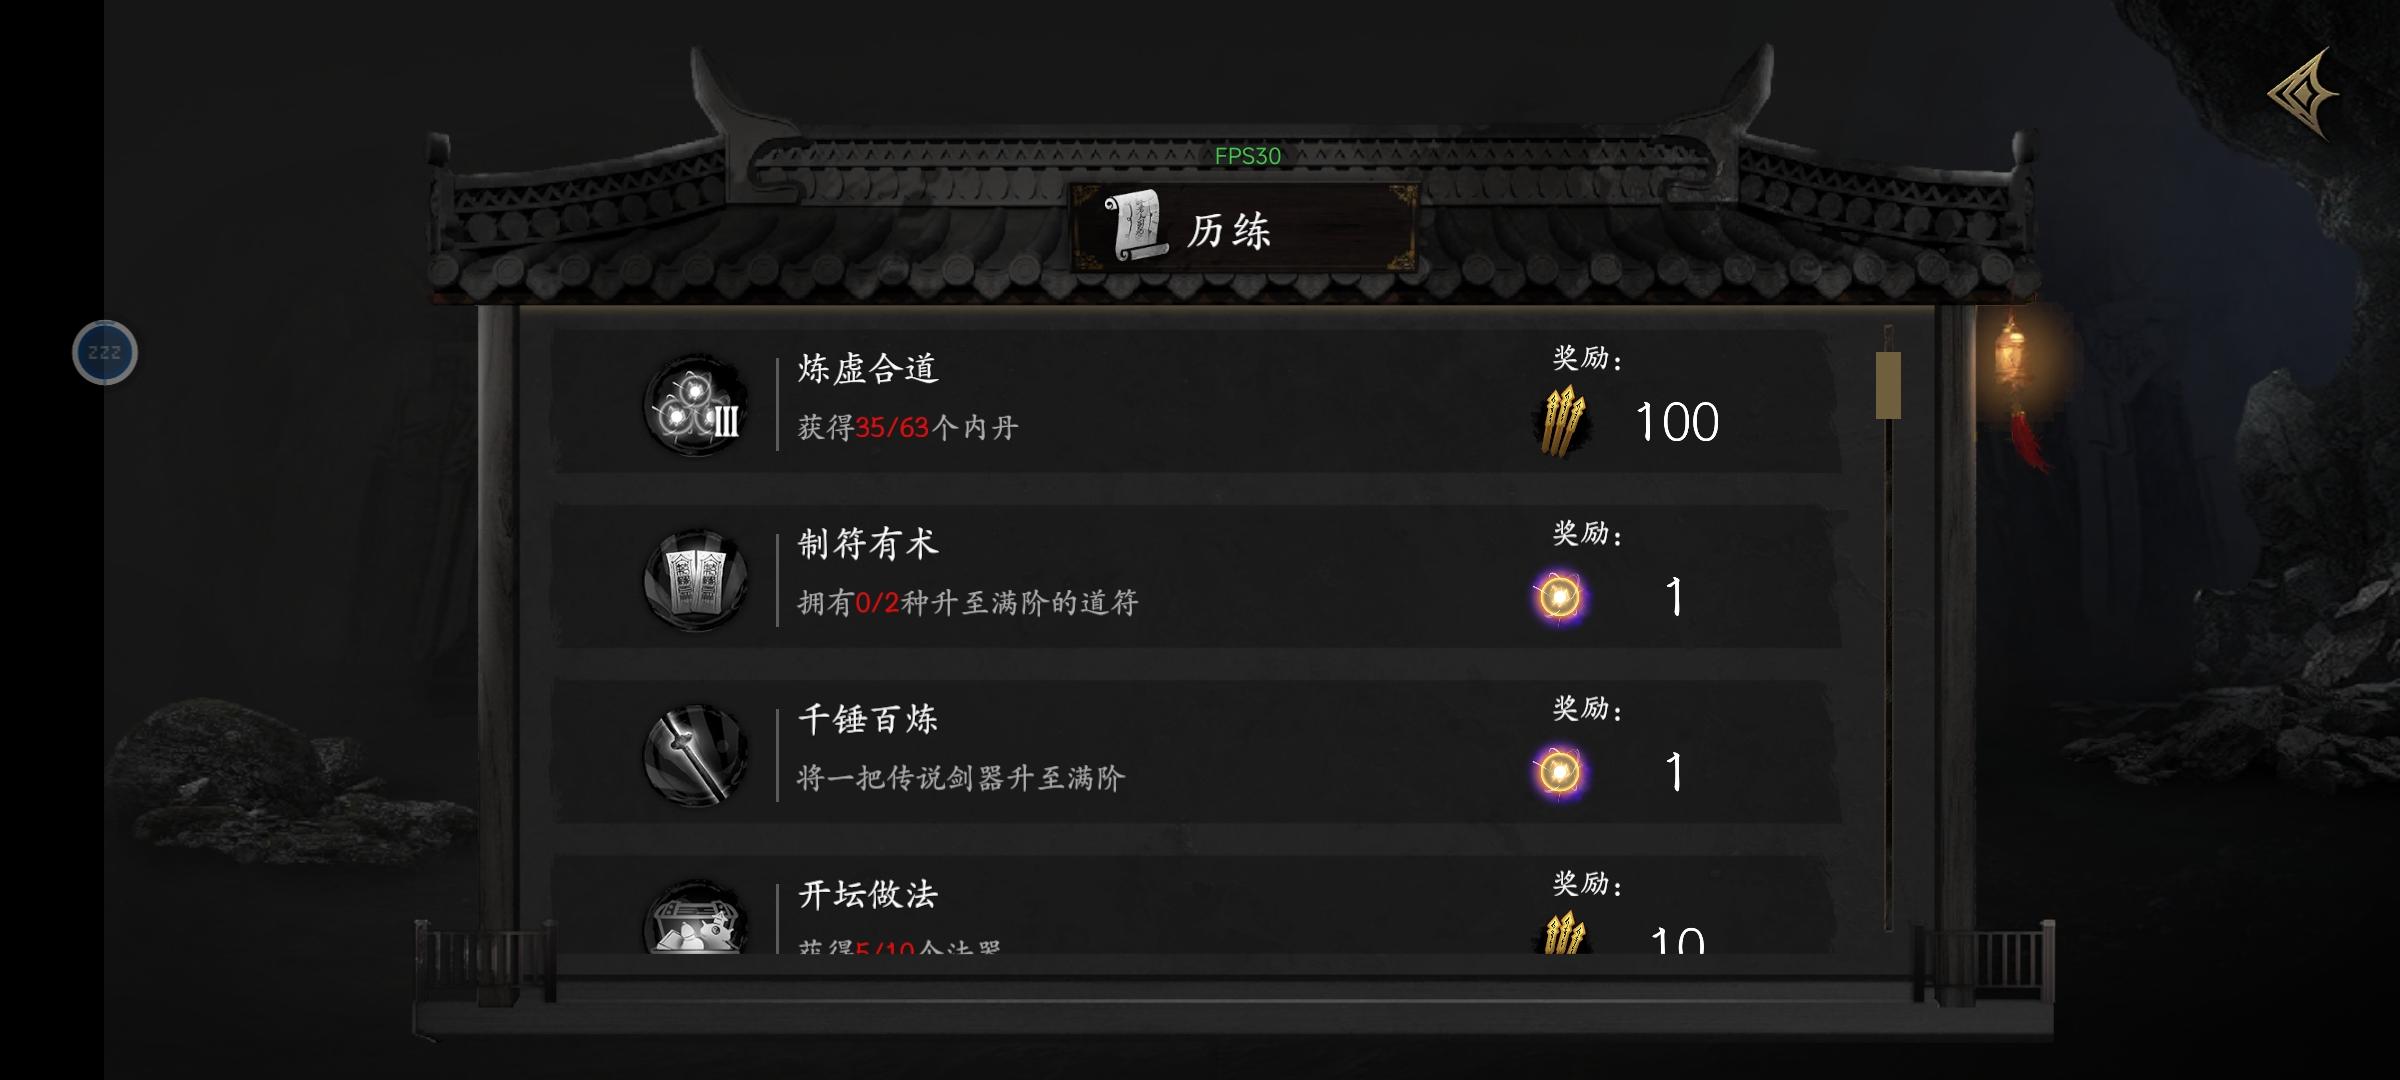Image resolution: width=2400 pixels, height=1080 pixels.
Task: Tap the golden sticks reward icon for 炼虚合道
Action: click(x=1561, y=421)
